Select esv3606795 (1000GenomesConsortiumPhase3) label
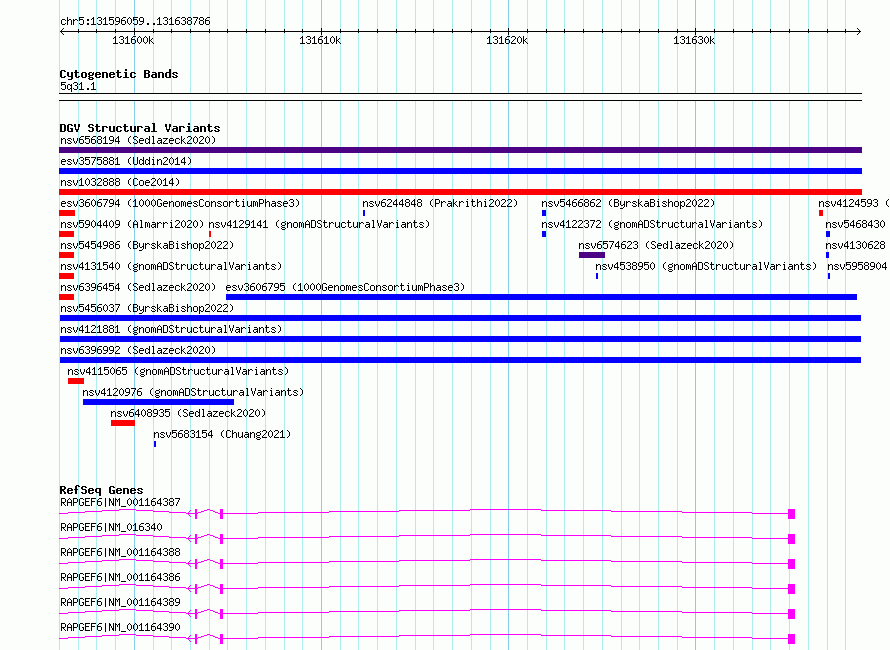This screenshot has width=890, height=650. coord(345,287)
